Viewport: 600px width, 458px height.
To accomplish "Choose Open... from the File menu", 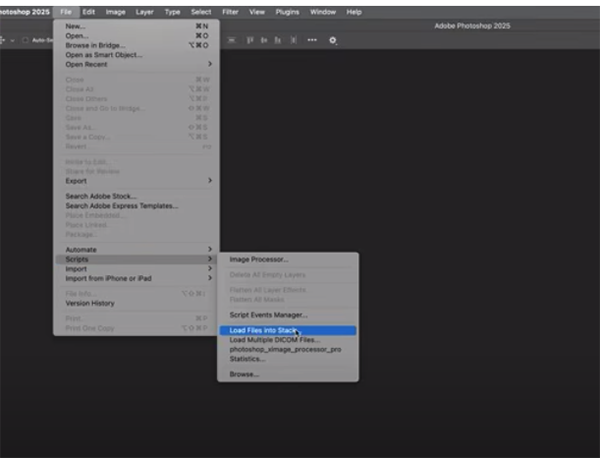I will coord(136,36).
